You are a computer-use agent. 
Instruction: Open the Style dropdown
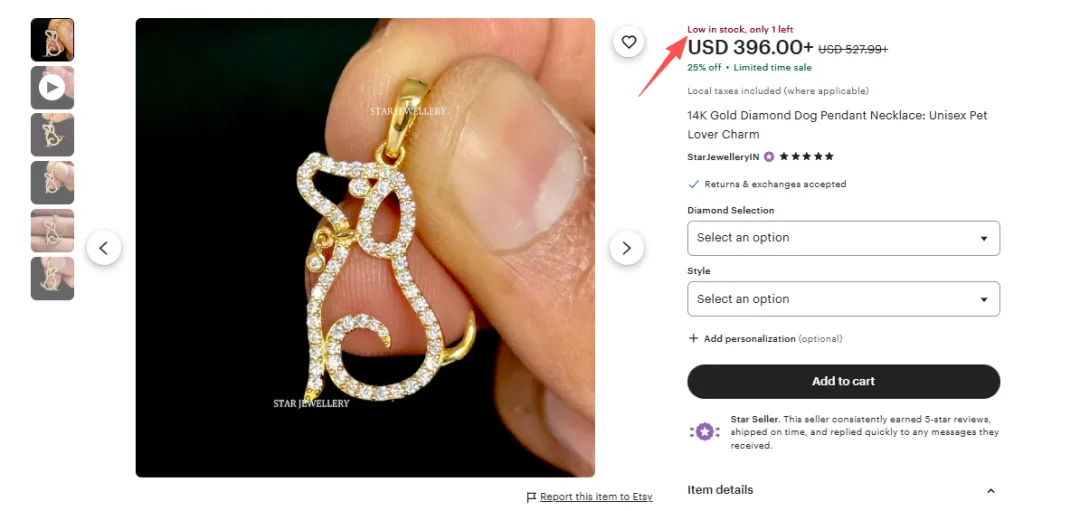click(x=843, y=299)
